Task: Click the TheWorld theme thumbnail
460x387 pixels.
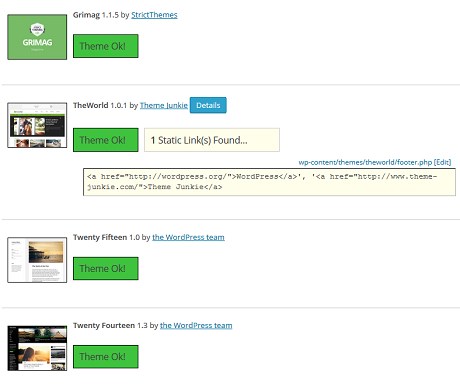Action: click(37, 125)
